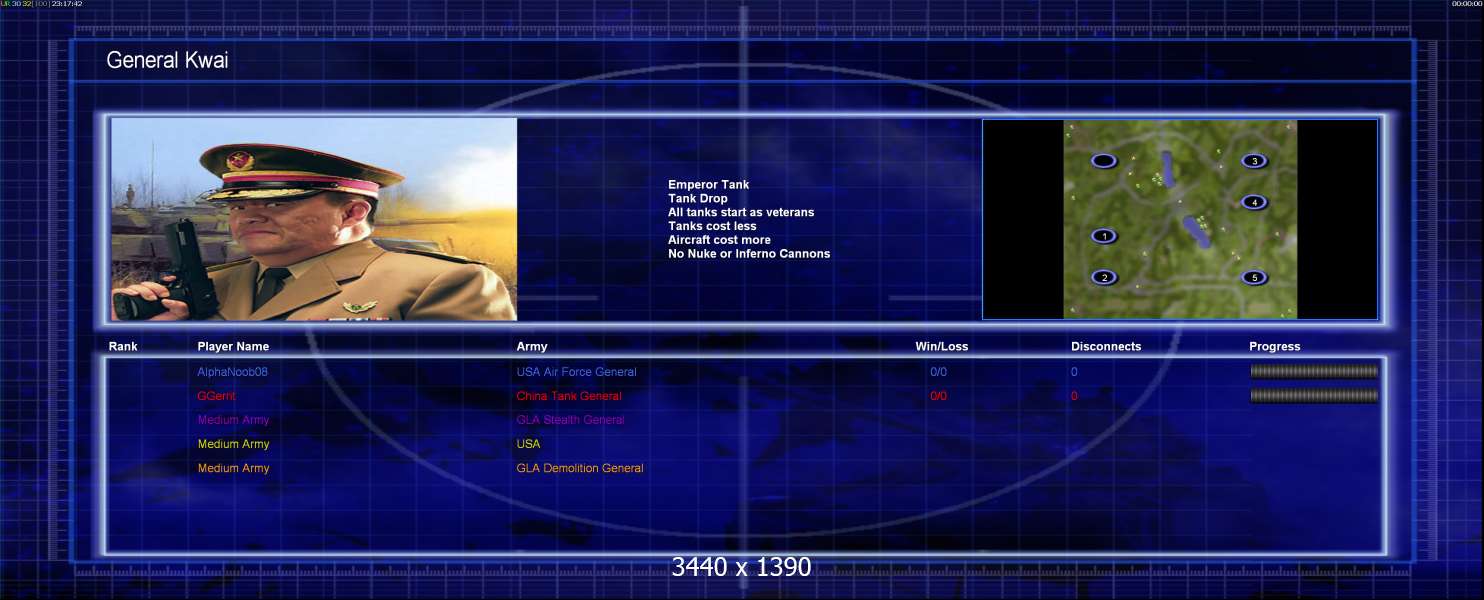Click the Player Name column header
Screen dimensions: 1484x600
233,347
